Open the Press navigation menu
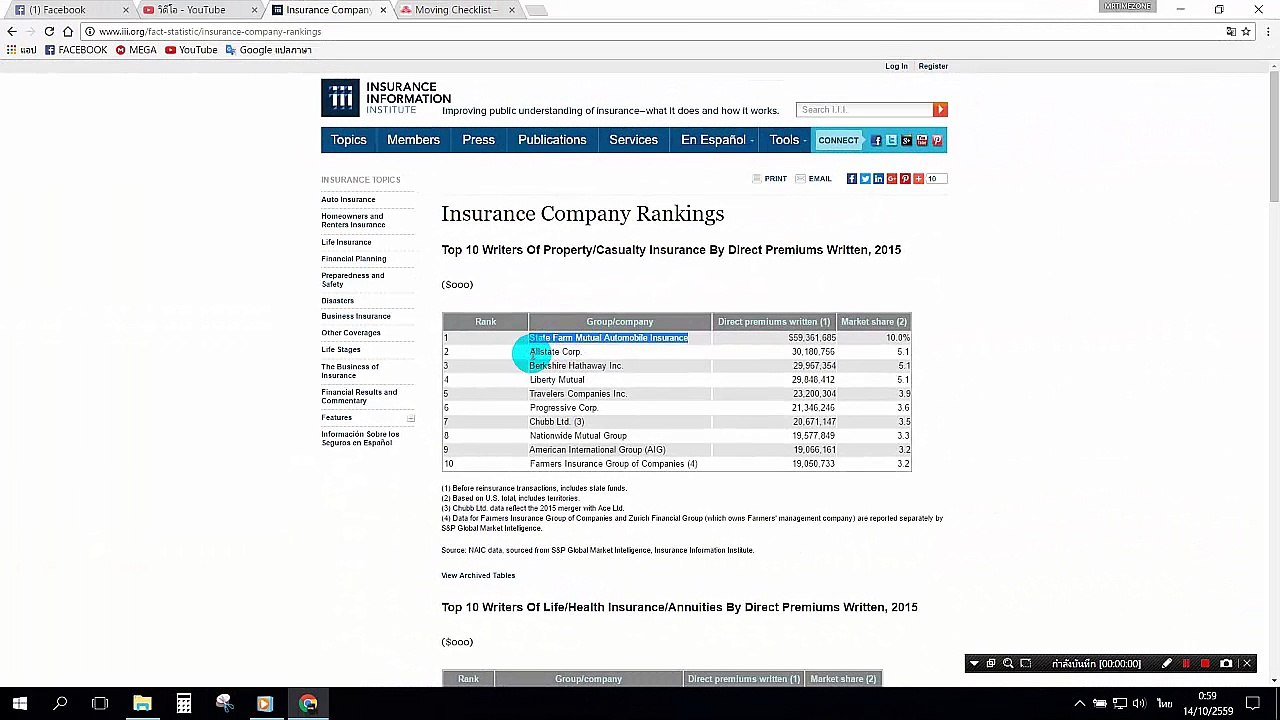Screen dimensions: 1280x720 click(x=478, y=140)
